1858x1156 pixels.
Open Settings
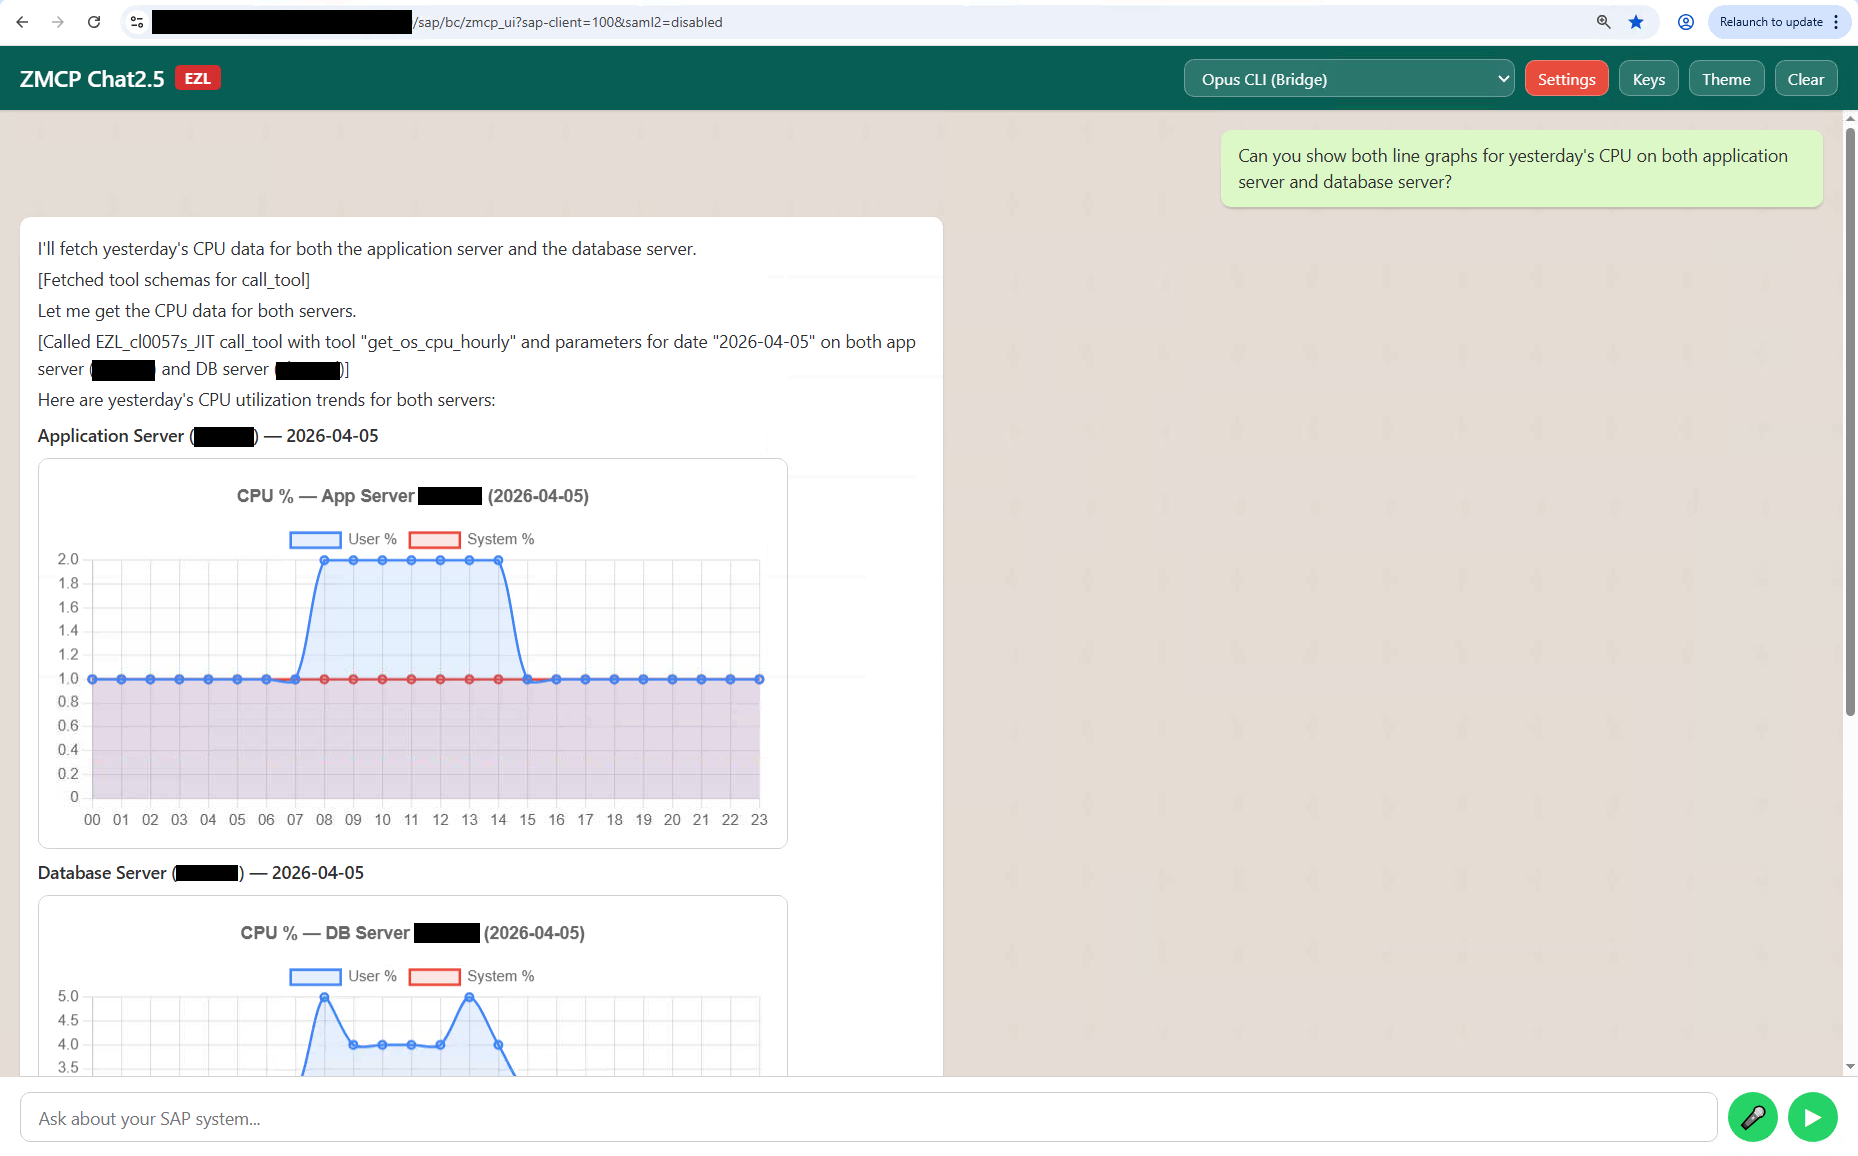click(x=1566, y=79)
